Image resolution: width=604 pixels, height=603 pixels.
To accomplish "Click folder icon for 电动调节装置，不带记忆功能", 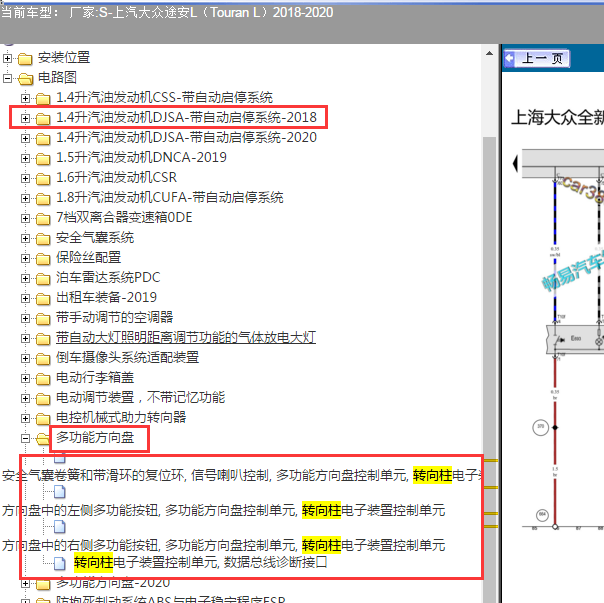I will (43, 400).
